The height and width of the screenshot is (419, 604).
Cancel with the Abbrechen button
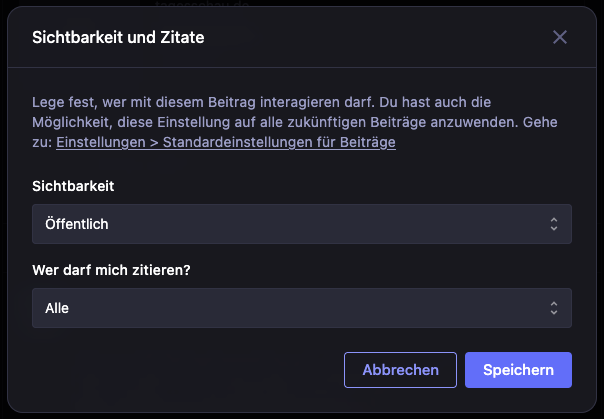click(400, 370)
